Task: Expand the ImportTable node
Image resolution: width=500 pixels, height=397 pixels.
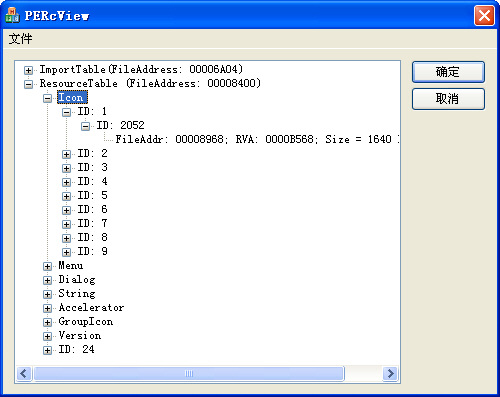Action: click(29, 70)
